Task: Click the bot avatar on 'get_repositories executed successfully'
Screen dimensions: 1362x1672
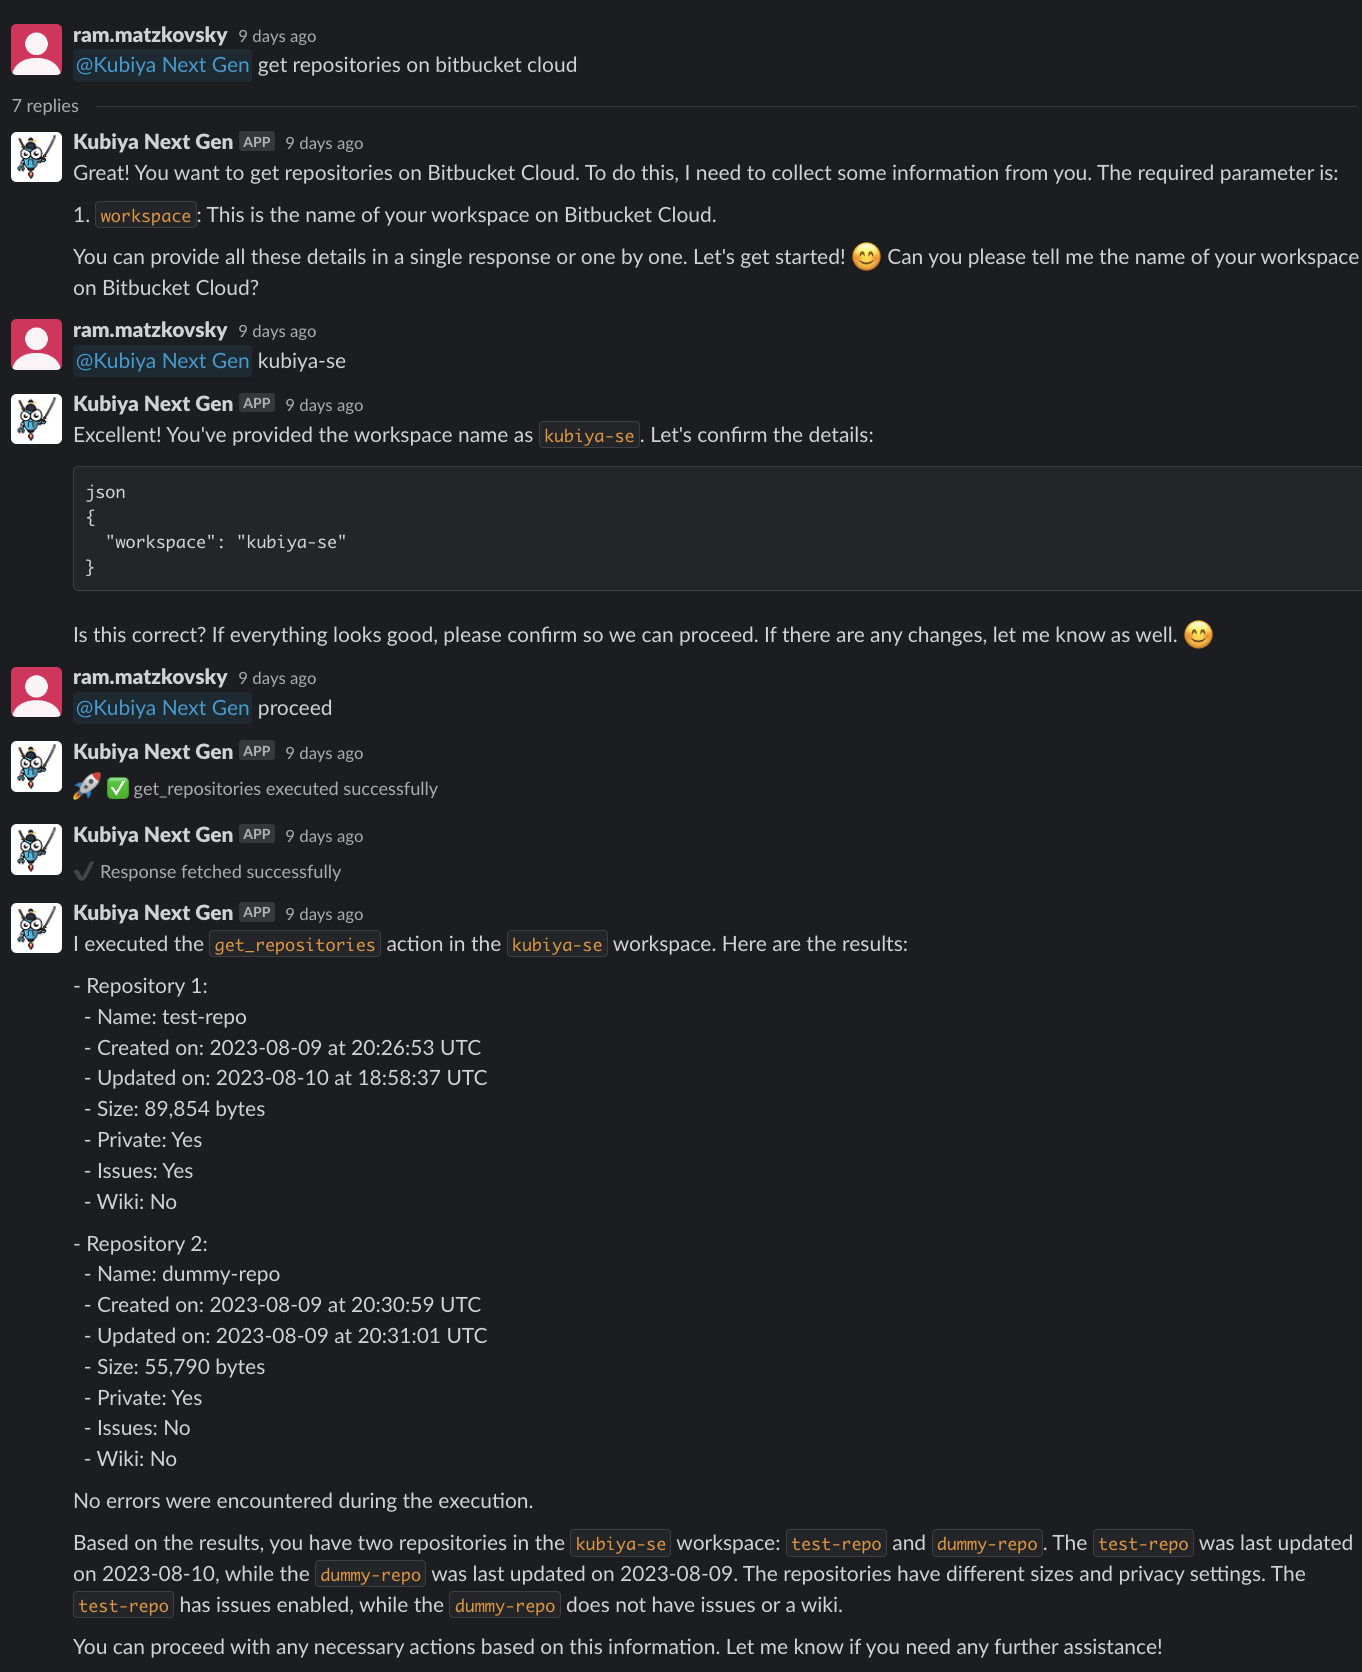Action: pyautogui.click(x=36, y=767)
